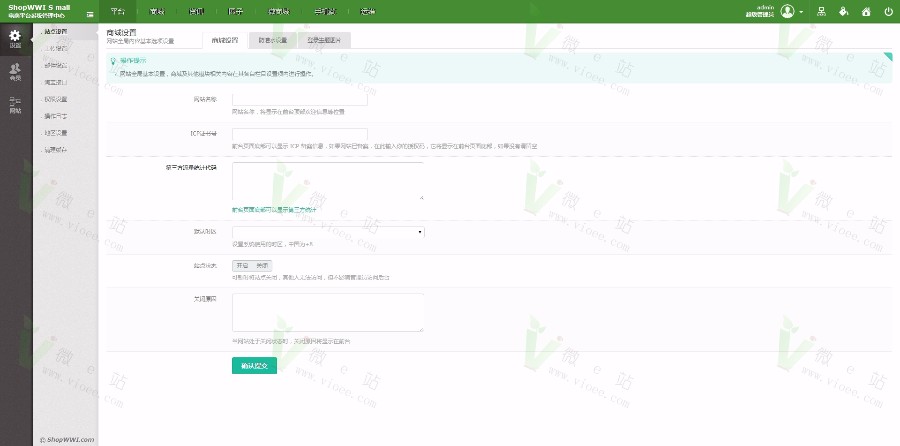This screenshot has height=446, width=900.
Task: Open the 设置 gear section in left rail
Action: 15,39
